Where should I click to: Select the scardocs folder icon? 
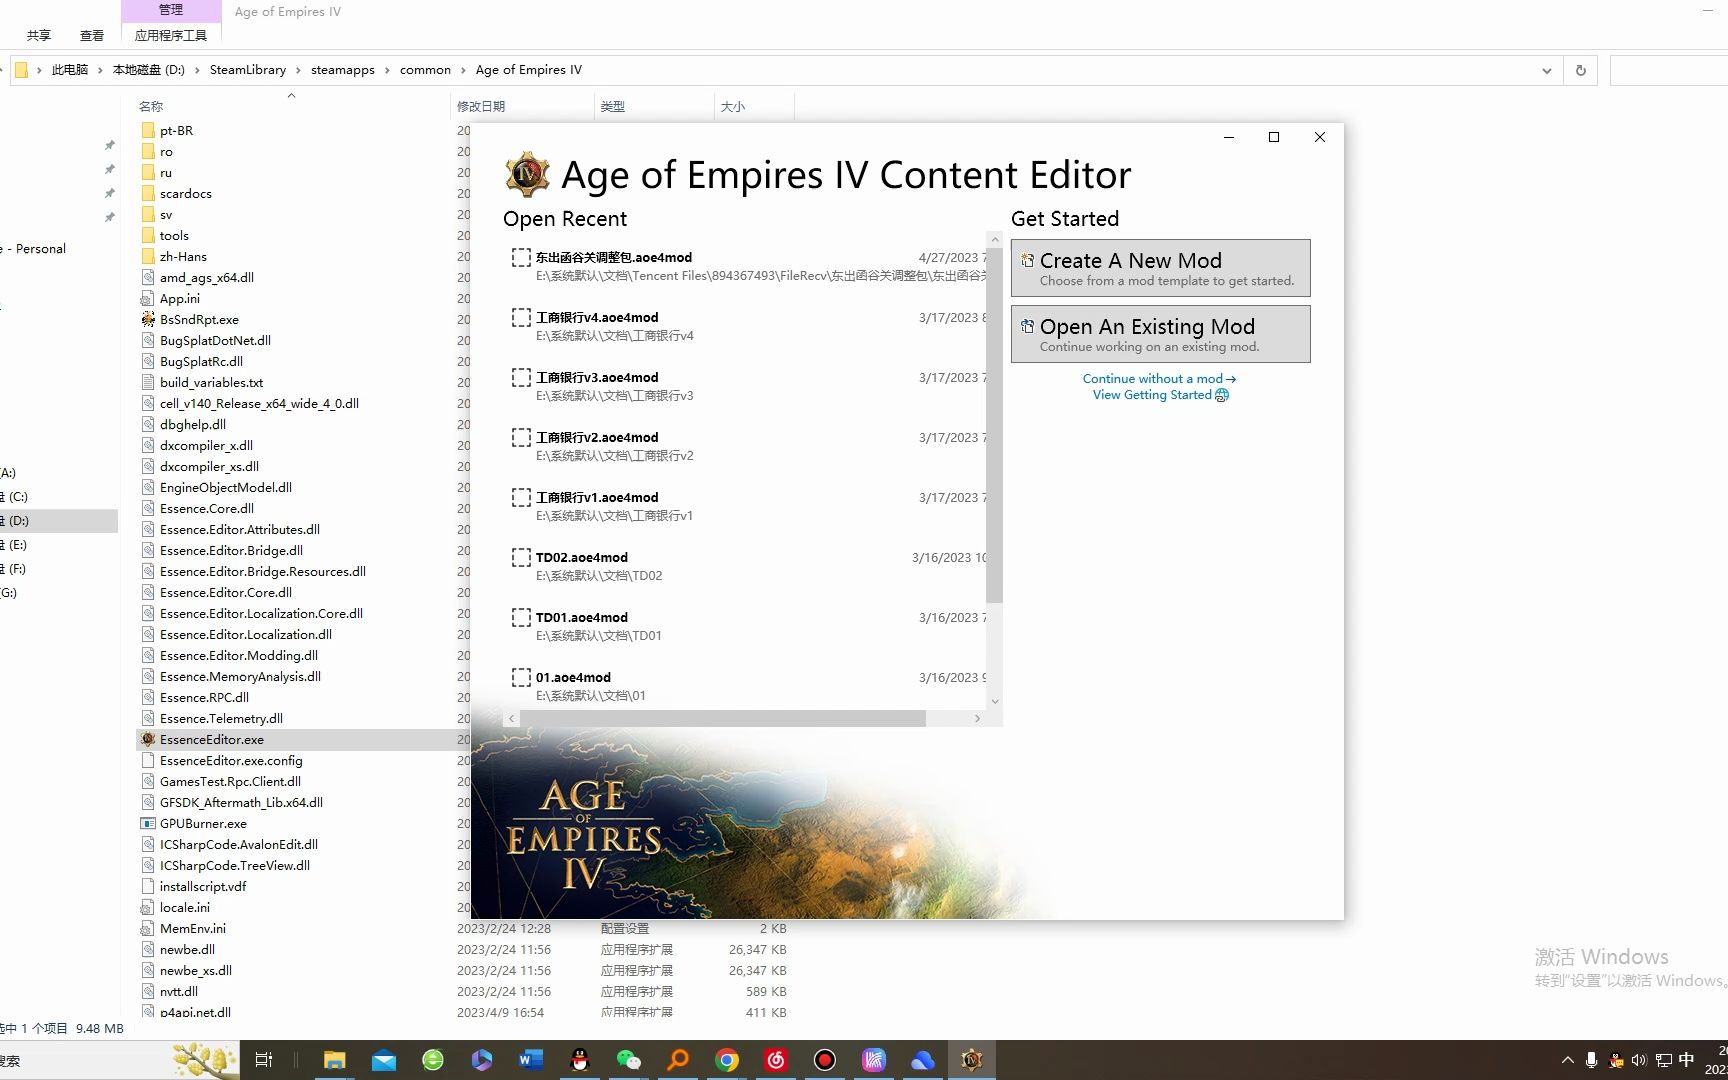[148, 194]
